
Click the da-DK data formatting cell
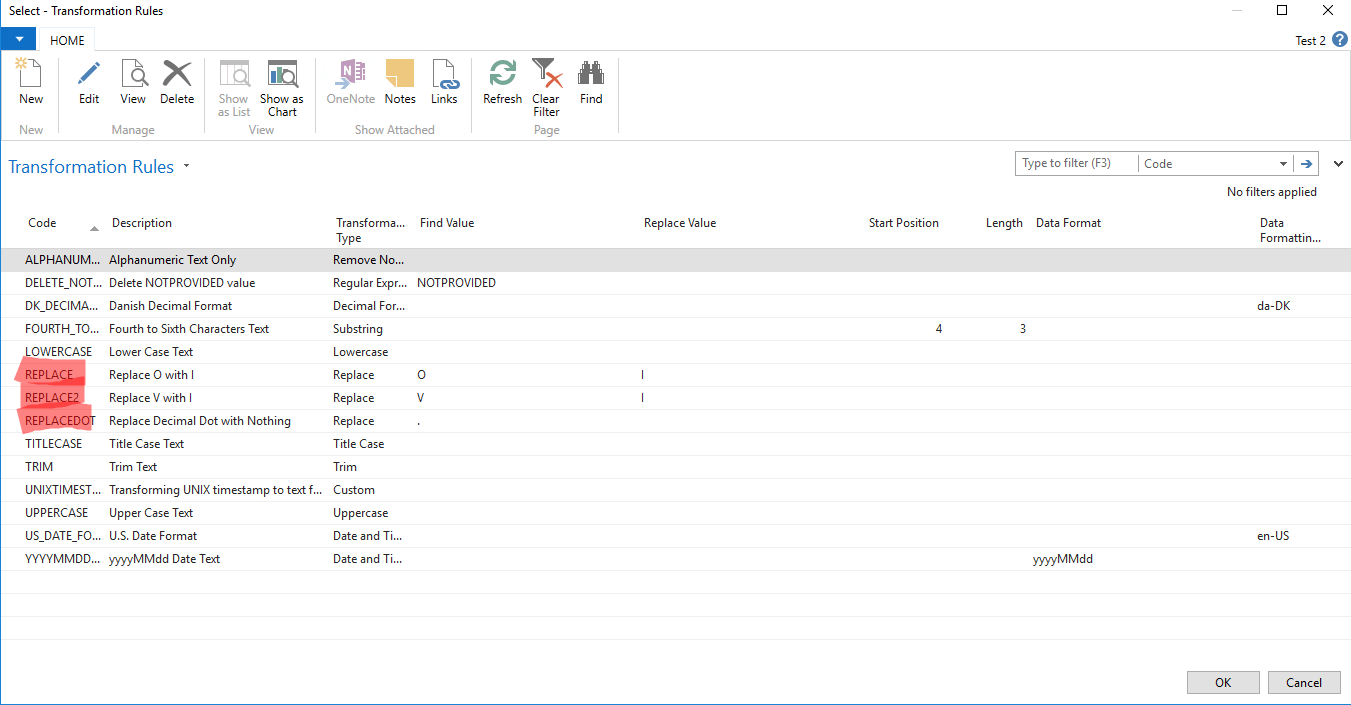1273,306
